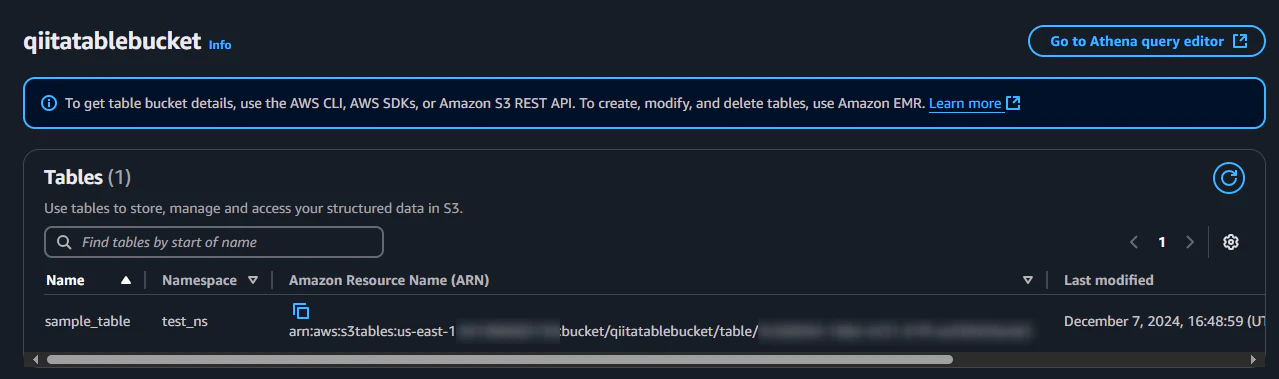Go to previous page of tables
The height and width of the screenshot is (379, 1279).
(1134, 242)
